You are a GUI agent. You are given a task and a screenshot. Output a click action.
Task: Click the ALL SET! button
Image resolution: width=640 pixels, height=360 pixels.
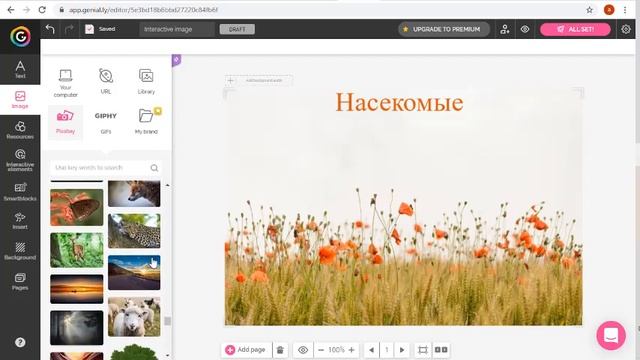[575, 29]
